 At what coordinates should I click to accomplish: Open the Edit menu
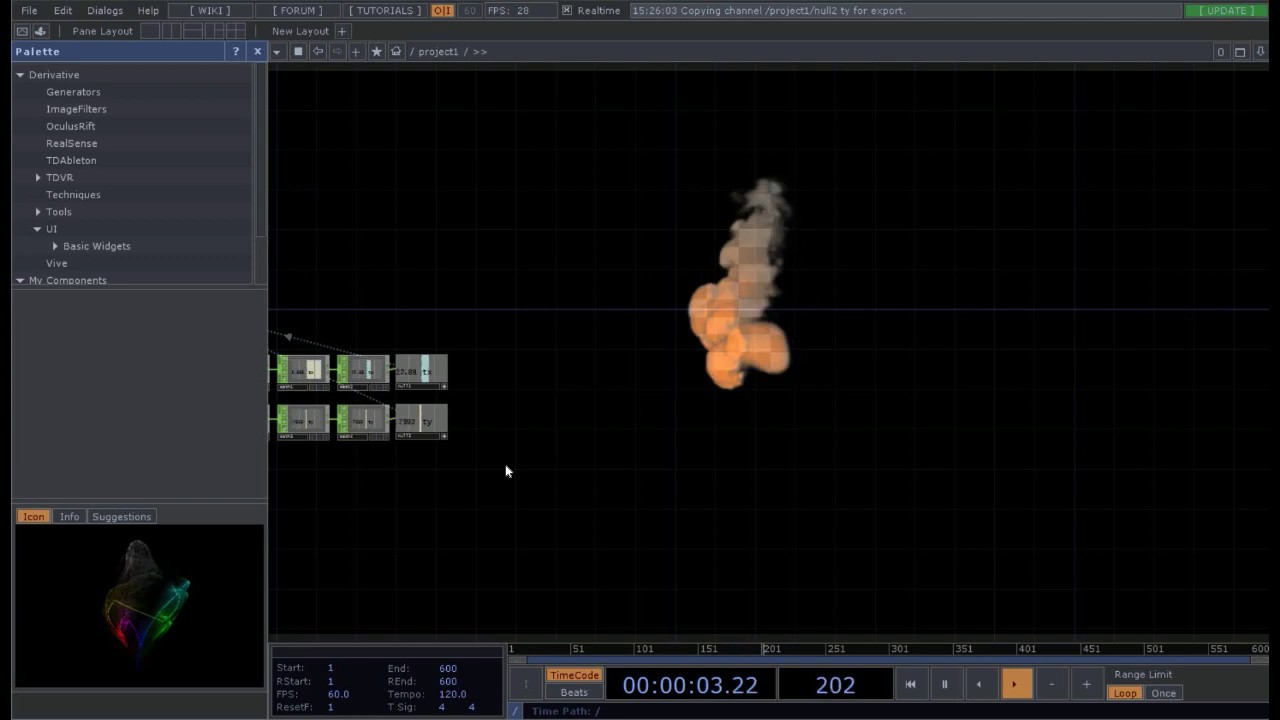[63, 10]
